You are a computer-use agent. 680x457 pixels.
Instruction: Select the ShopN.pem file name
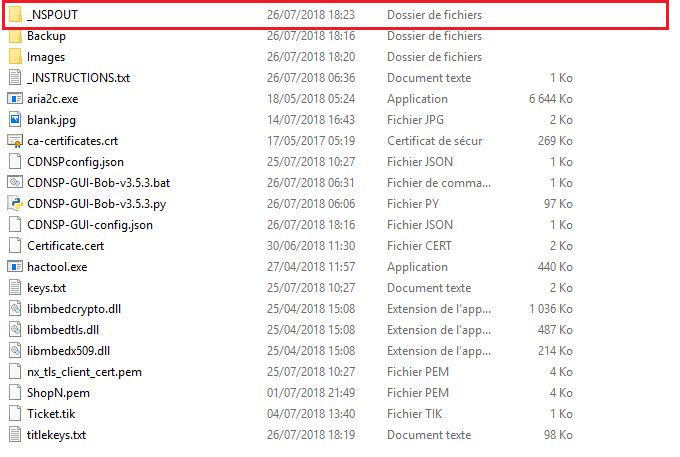point(58,393)
